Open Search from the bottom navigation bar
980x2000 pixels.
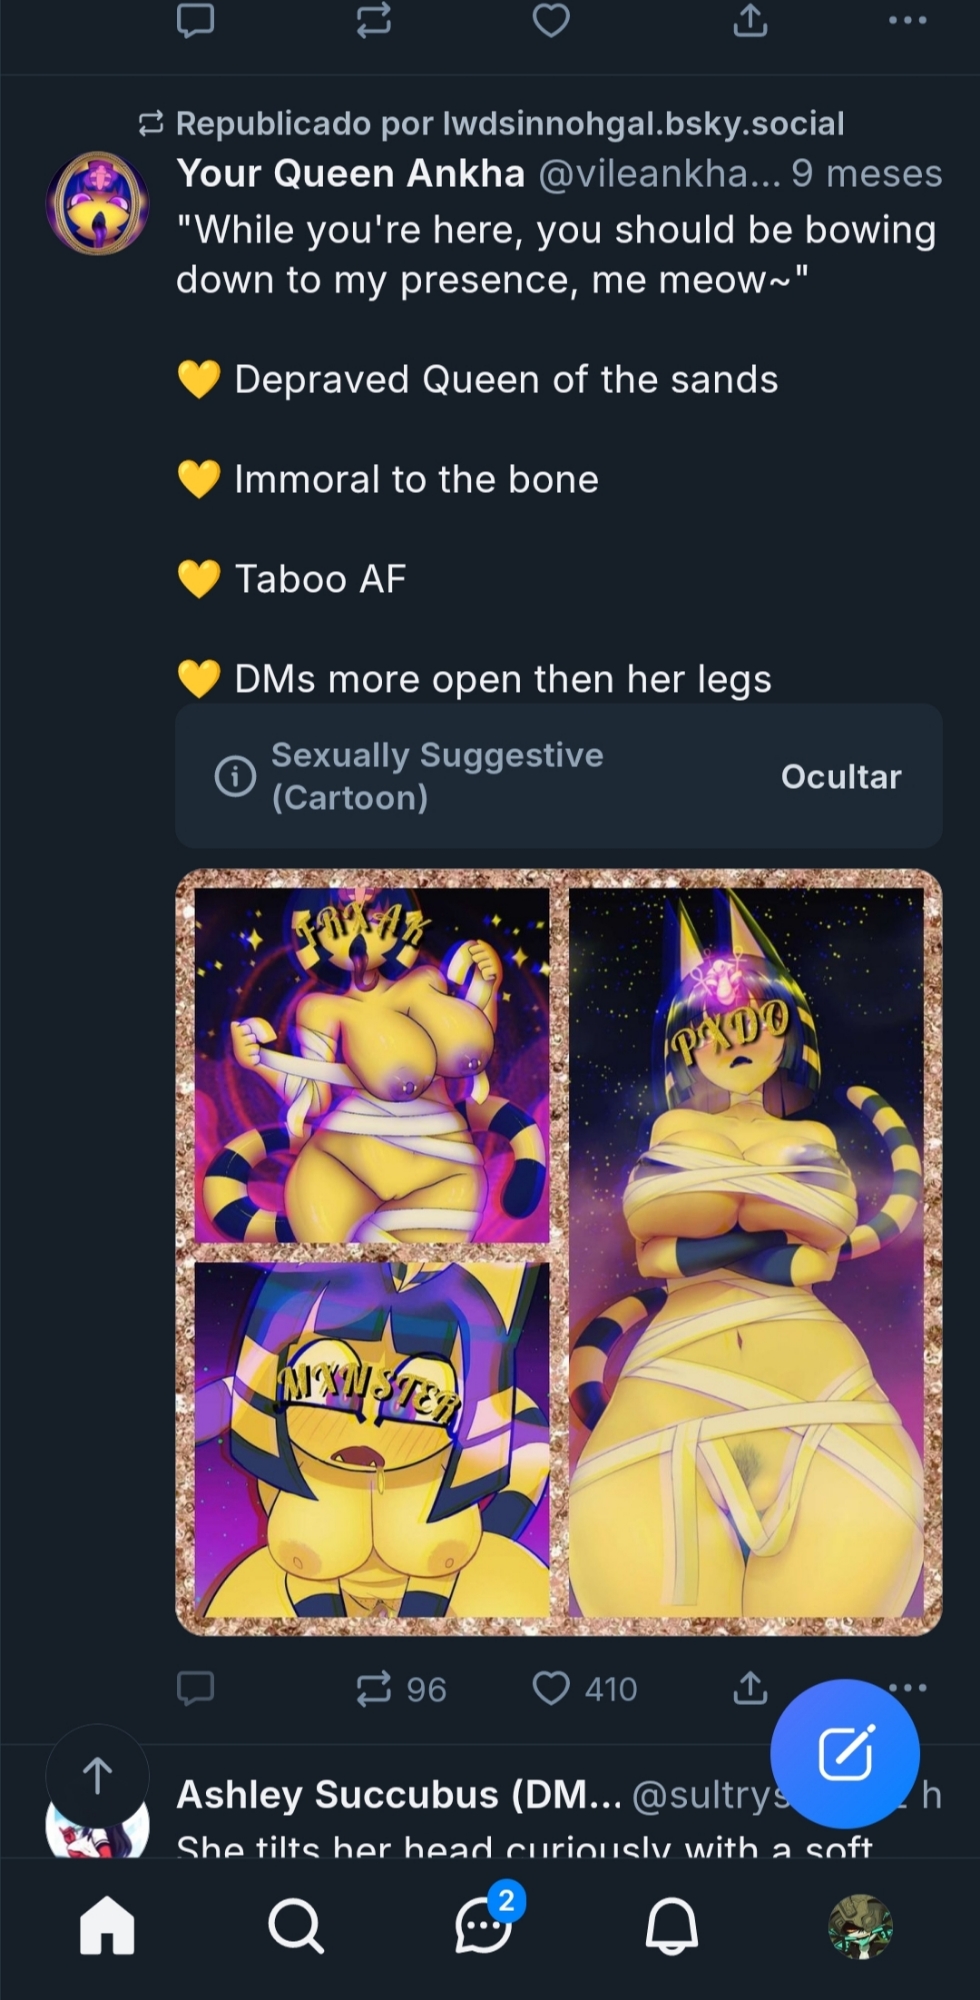(x=295, y=1924)
